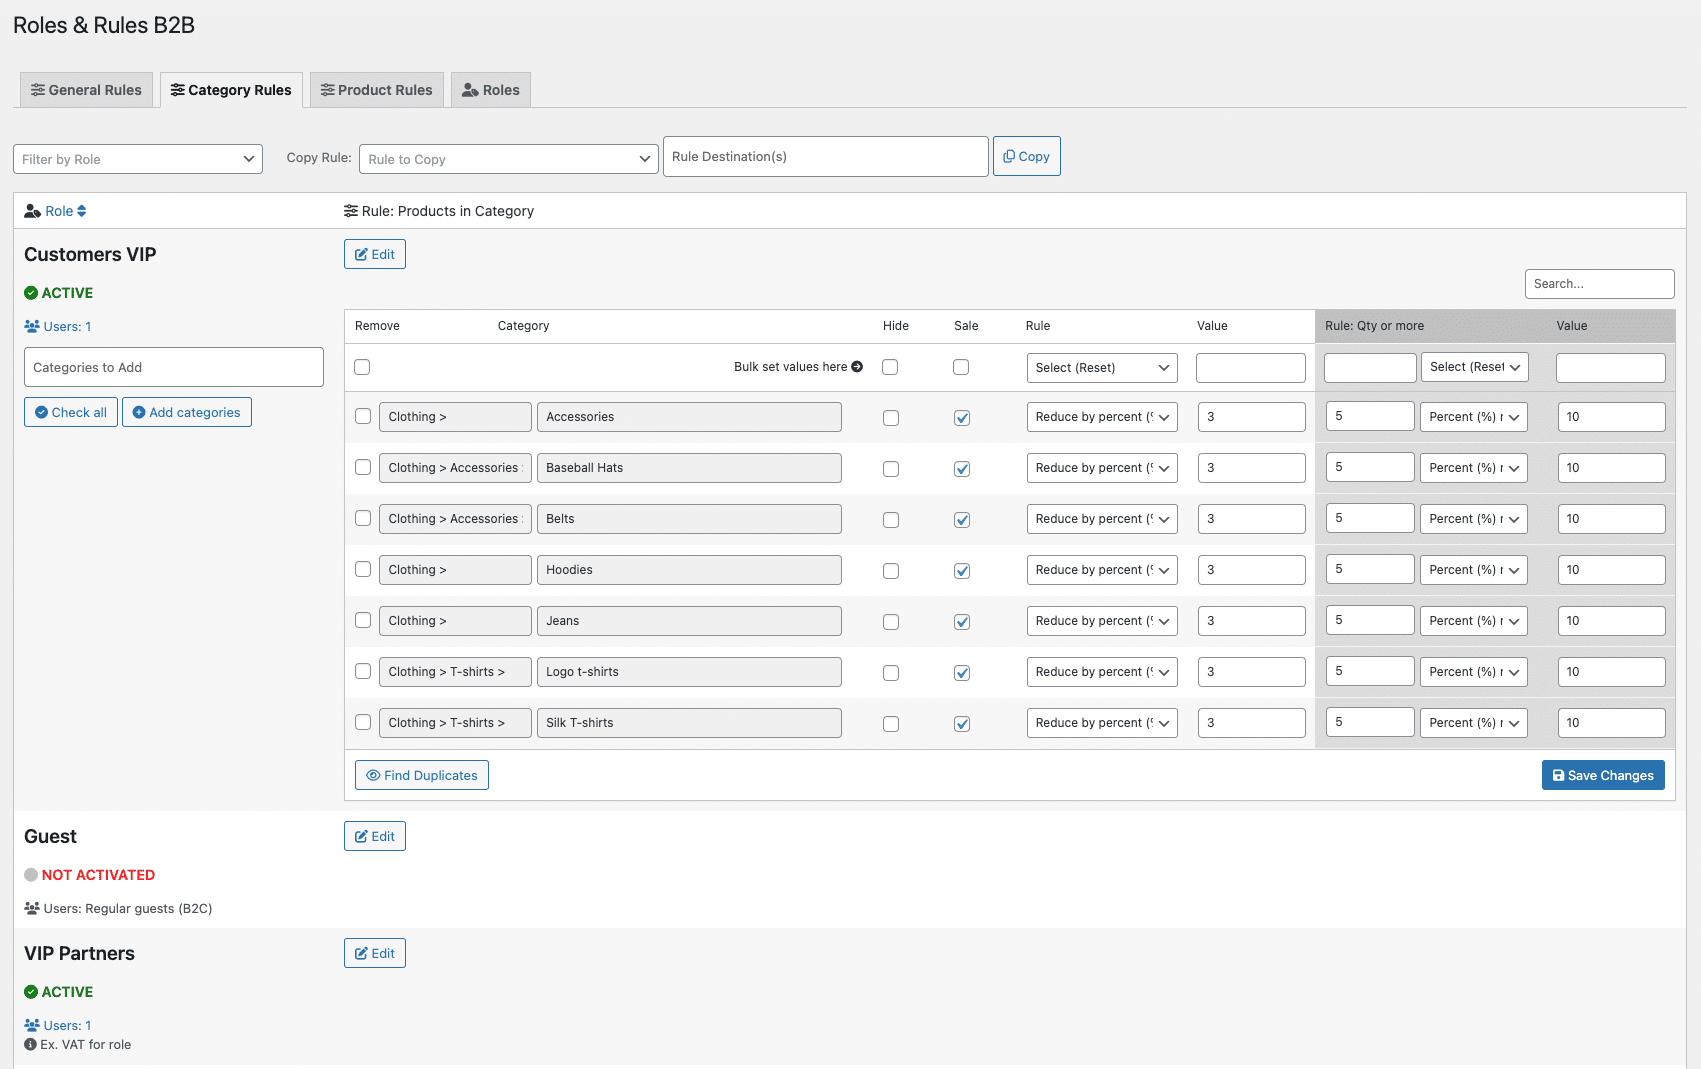Open the bulk Qty rule Select (Reset) dropdown

[1475, 367]
